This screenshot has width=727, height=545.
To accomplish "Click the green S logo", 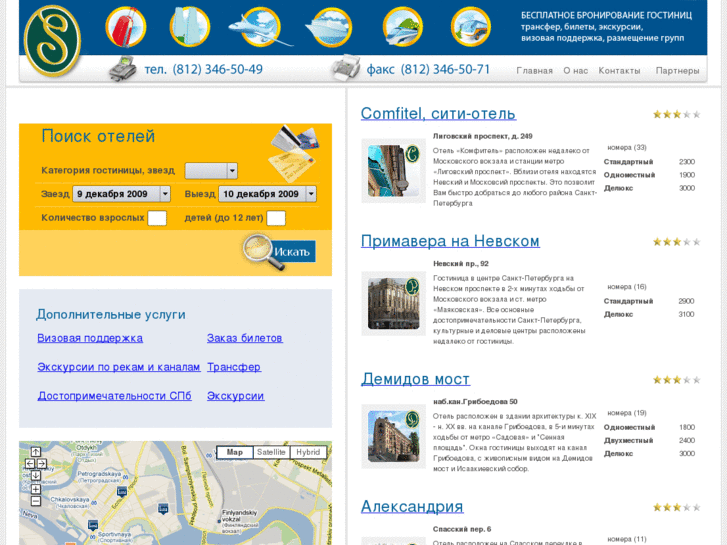I will [x=52, y=40].
